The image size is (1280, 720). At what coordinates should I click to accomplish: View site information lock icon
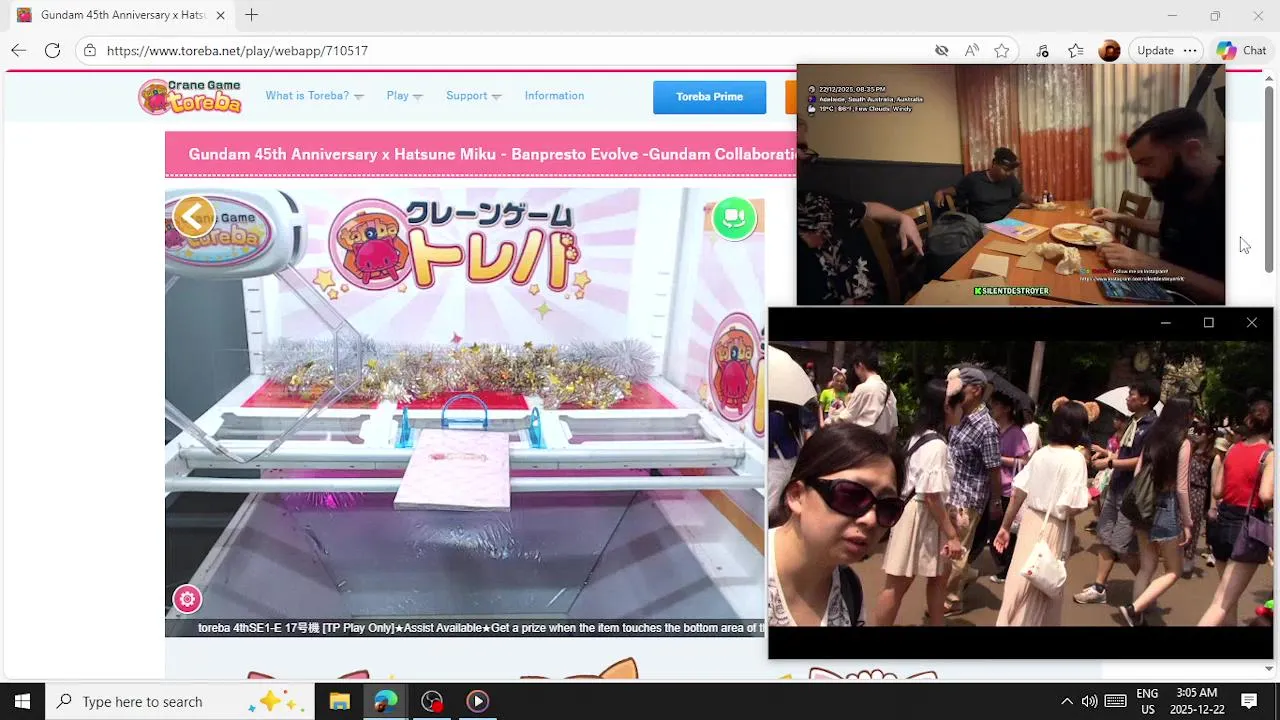point(90,50)
